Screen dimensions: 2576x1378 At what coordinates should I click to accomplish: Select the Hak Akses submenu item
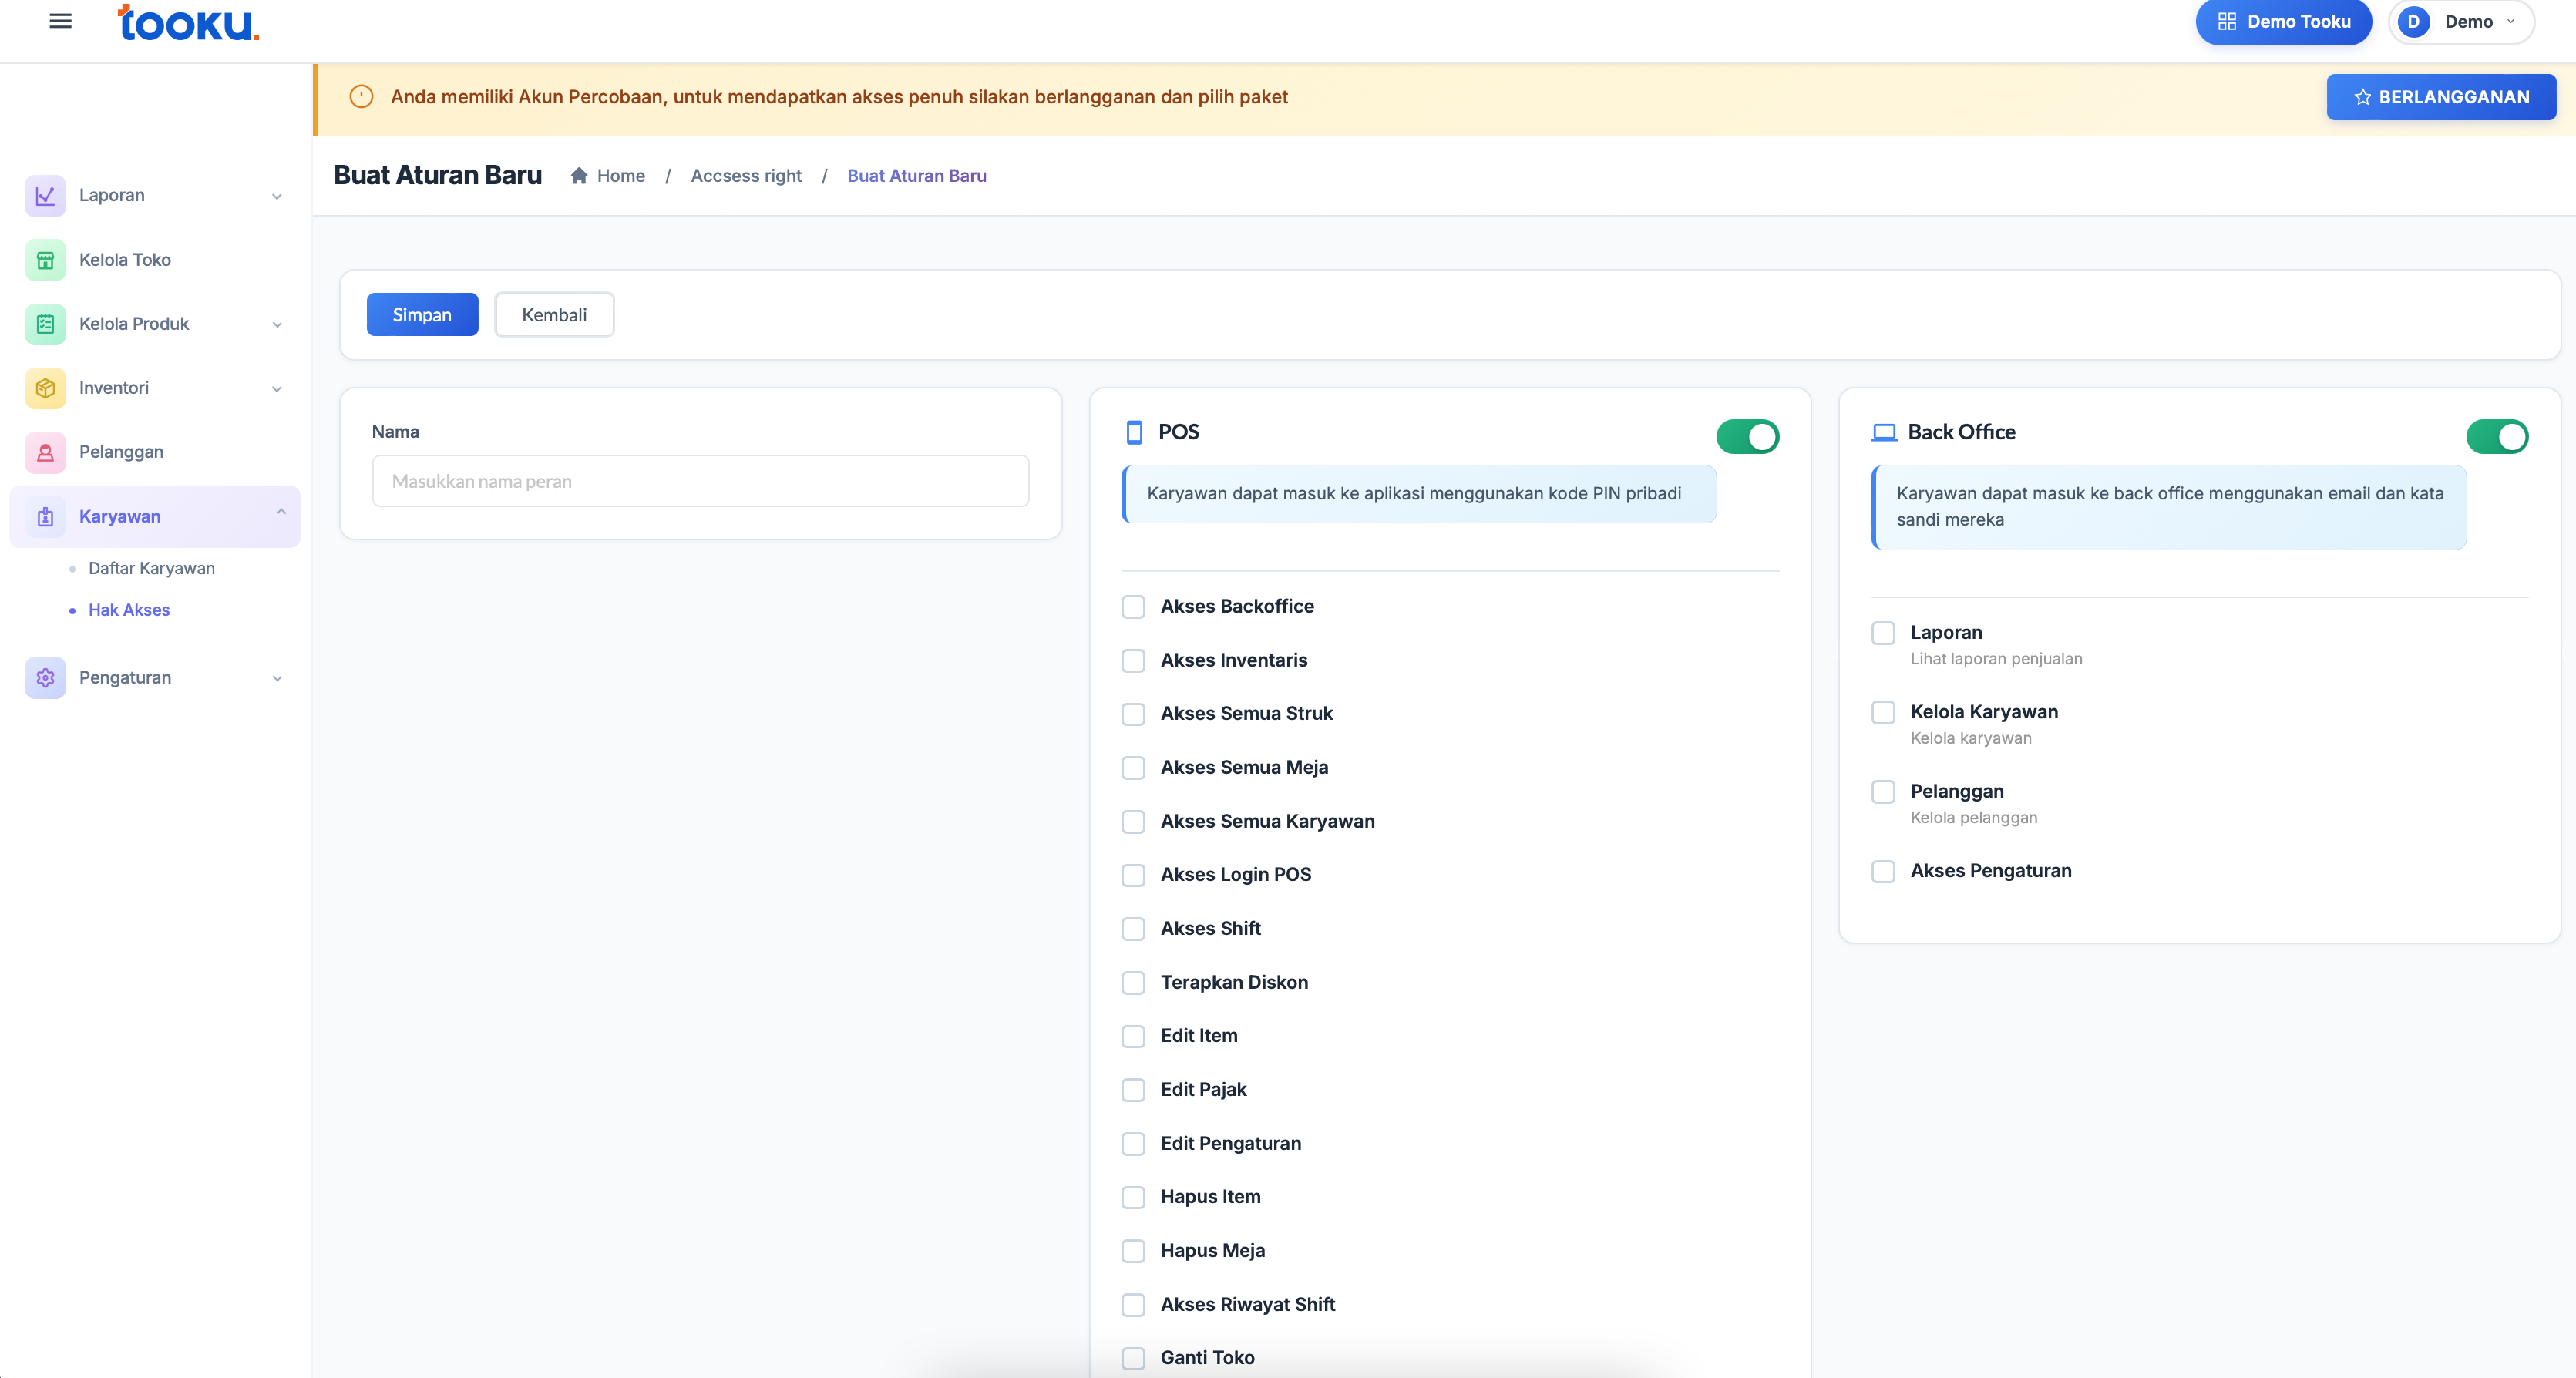[x=129, y=610]
